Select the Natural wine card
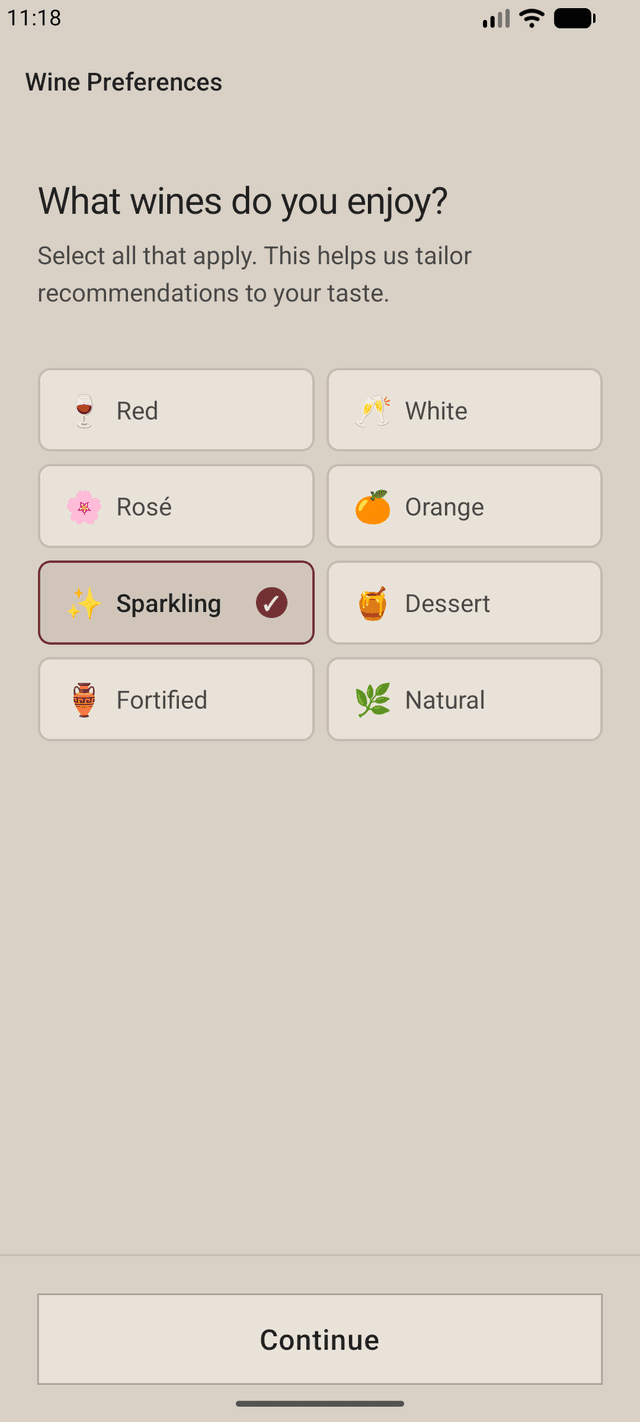The width and height of the screenshot is (640, 1422). pos(464,699)
